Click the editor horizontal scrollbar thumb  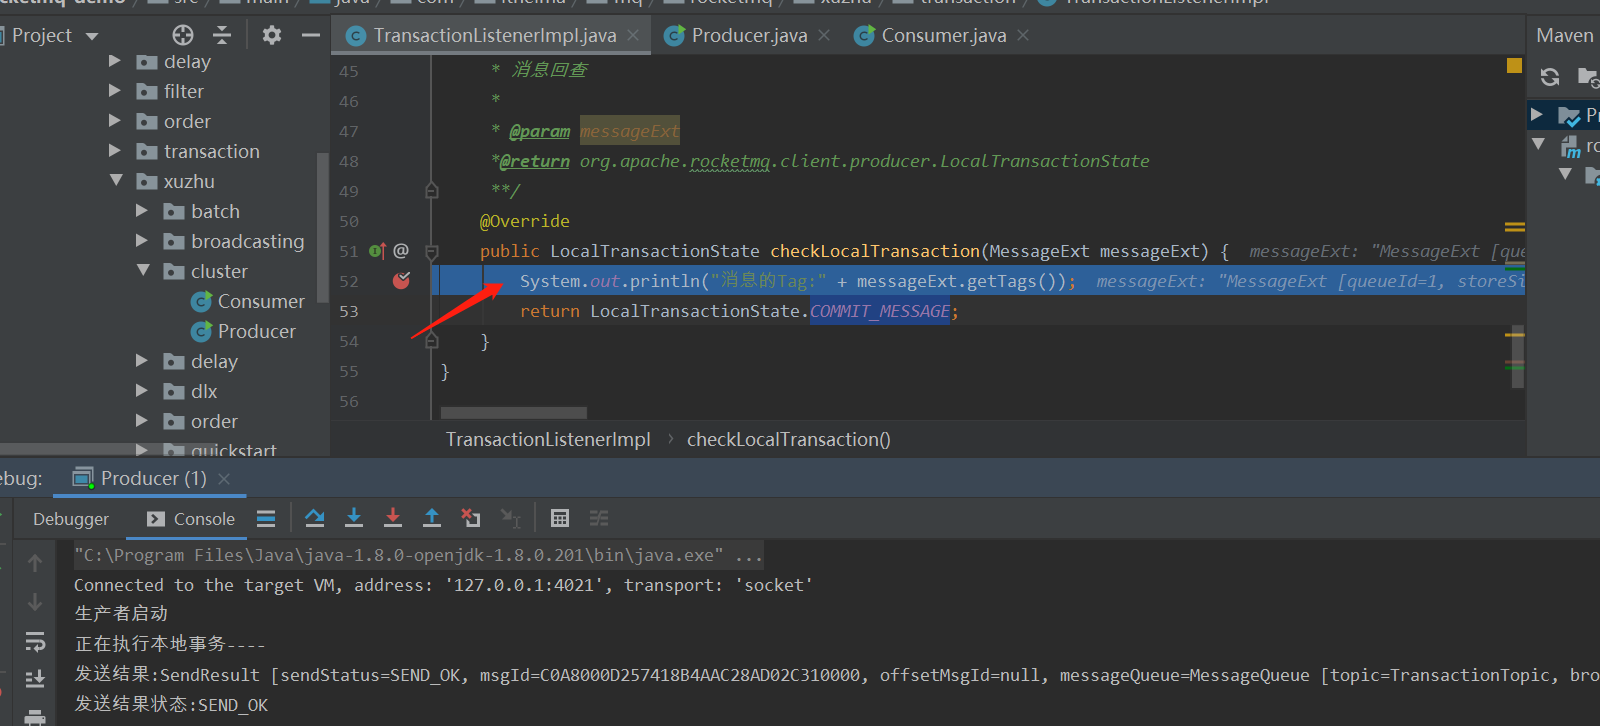point(514,413)
